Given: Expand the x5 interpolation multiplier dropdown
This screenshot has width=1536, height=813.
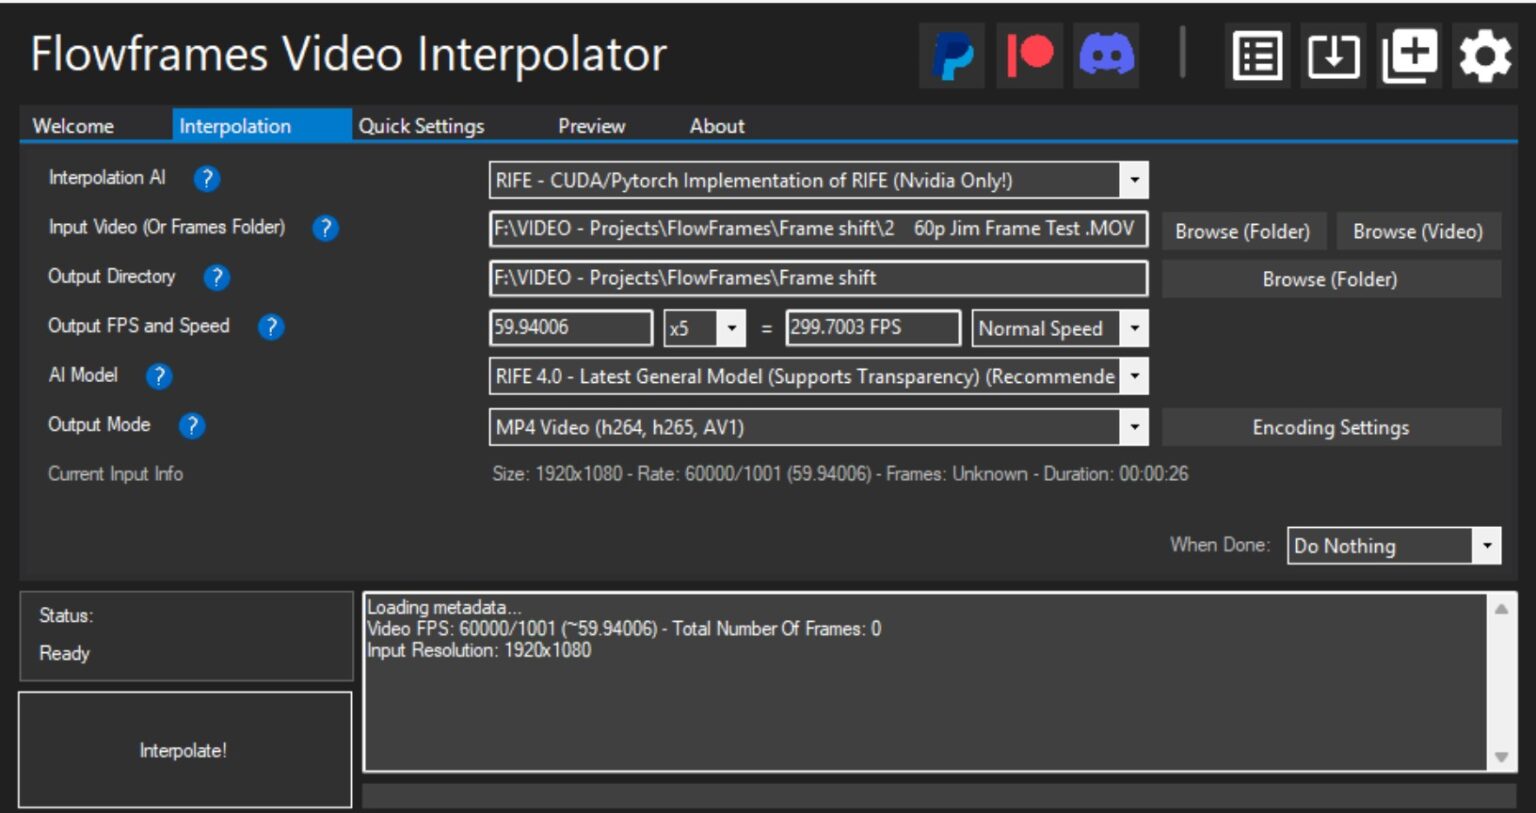Looking at the screenshot, I should (x=734, y=328).
